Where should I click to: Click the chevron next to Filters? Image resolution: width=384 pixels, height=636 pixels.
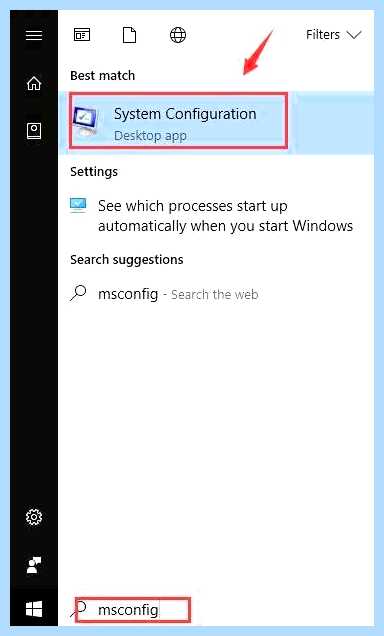(x=354, y=35)
